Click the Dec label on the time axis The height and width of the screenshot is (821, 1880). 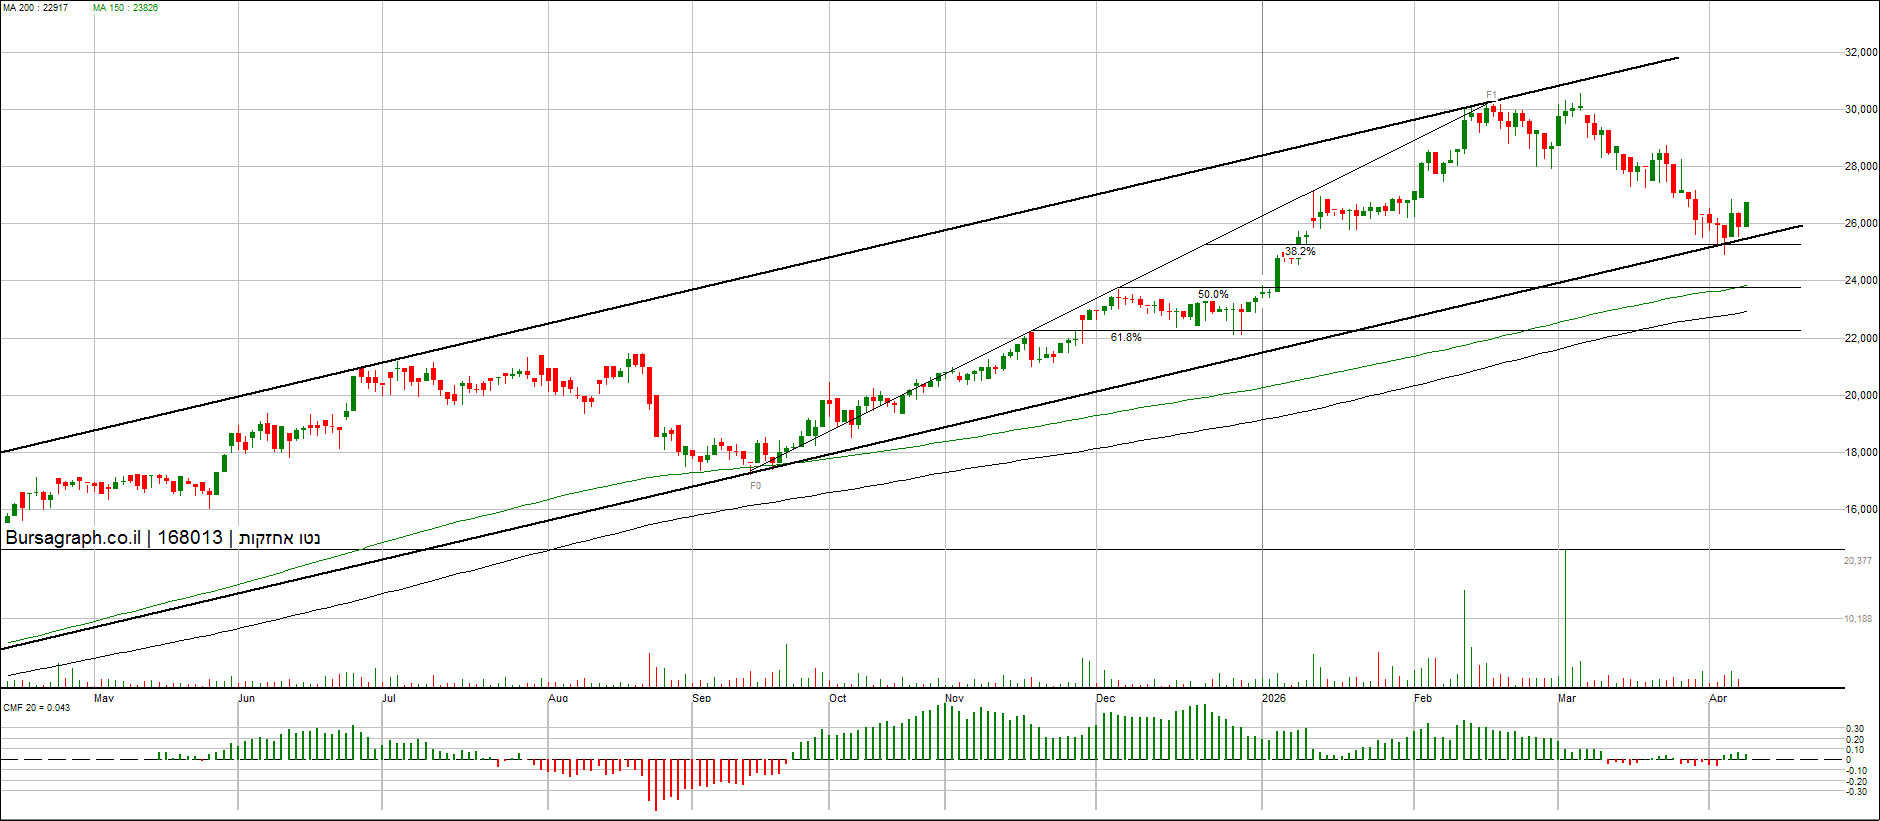[x=1105, y=698]
